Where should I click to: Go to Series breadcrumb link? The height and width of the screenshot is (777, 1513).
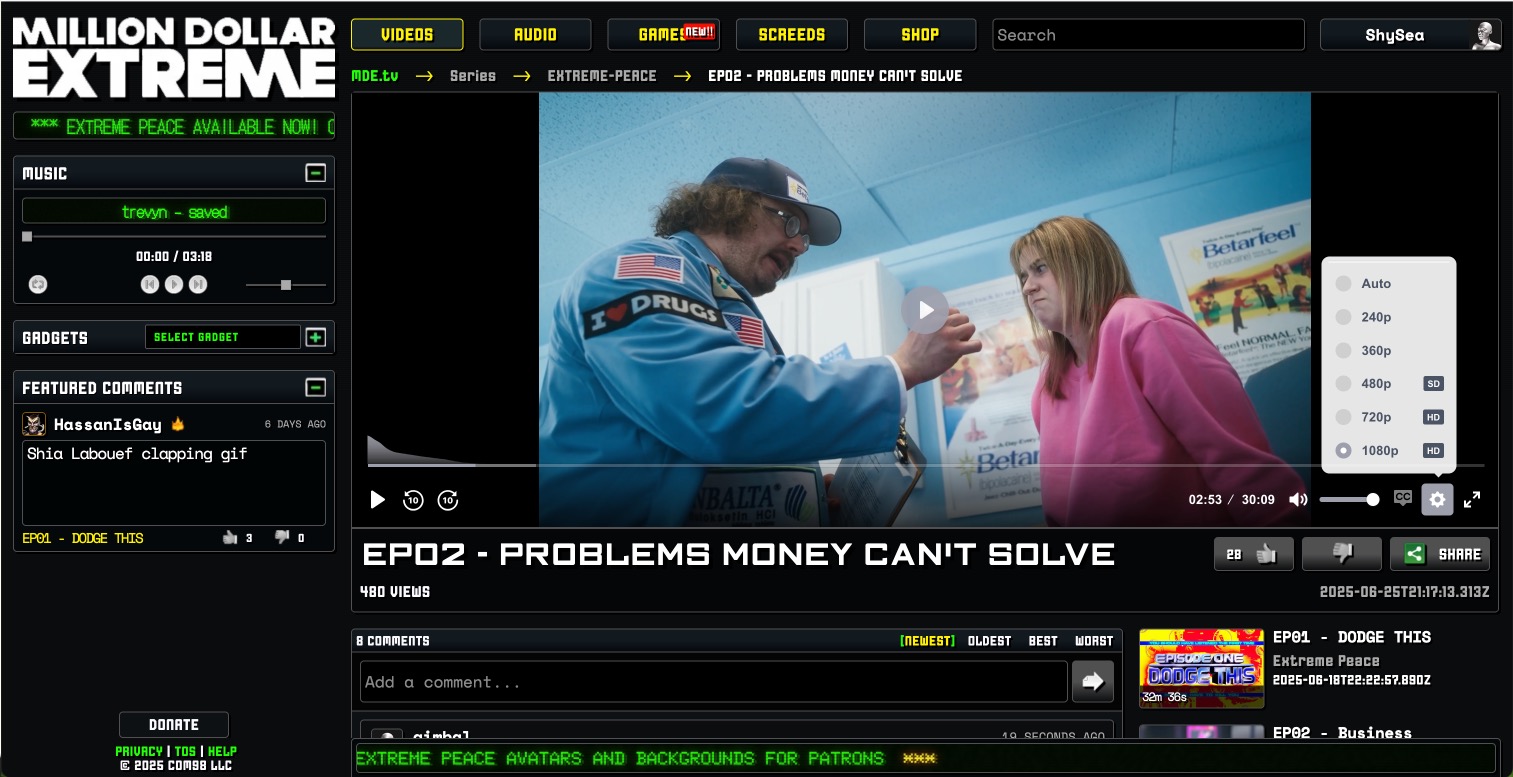click(473, 76)
